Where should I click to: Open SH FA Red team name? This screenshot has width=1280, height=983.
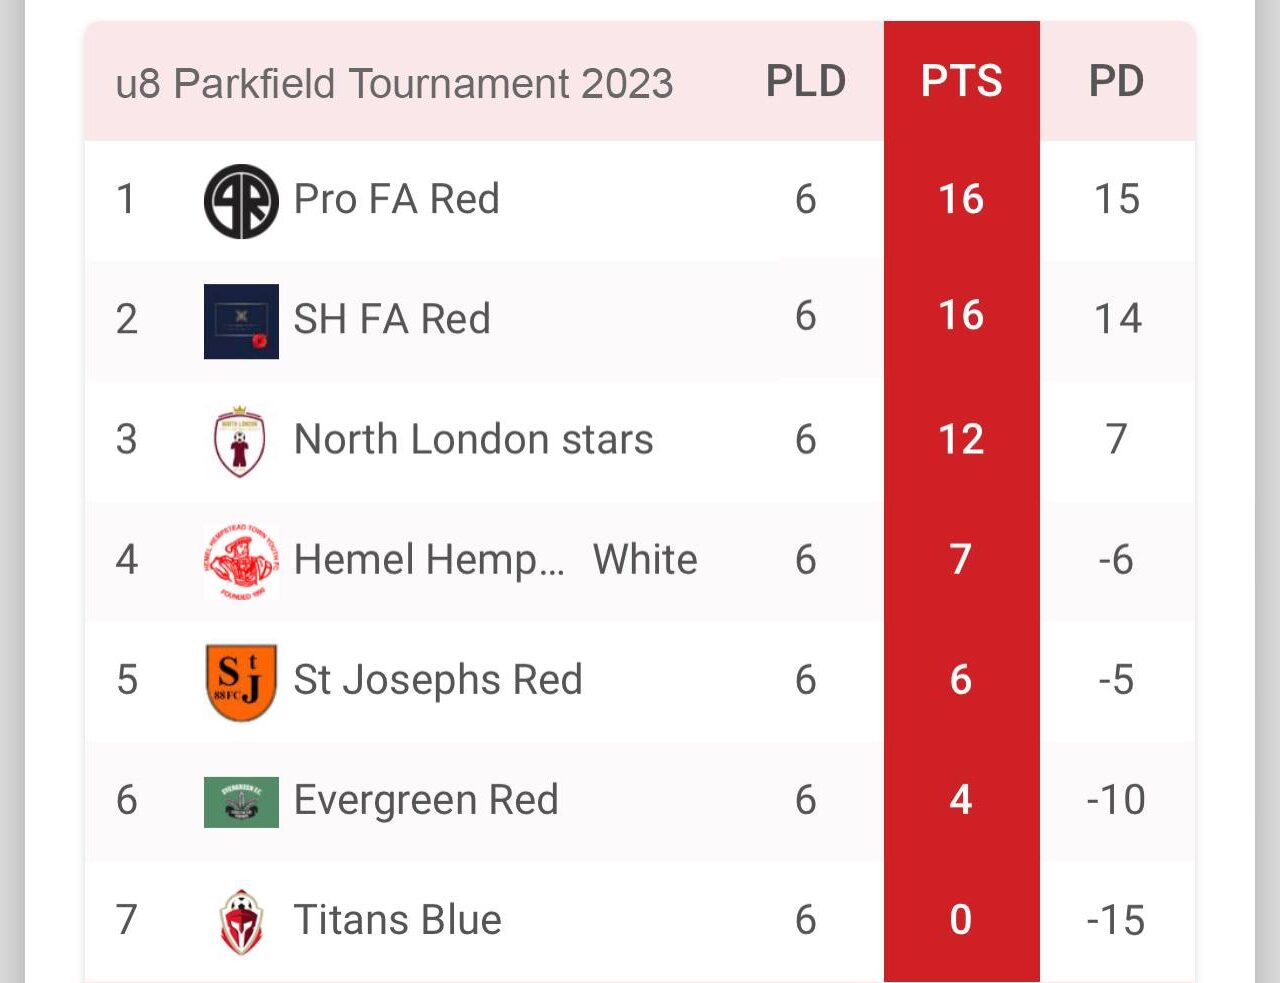pyautogui.click(x=392, y=320)
